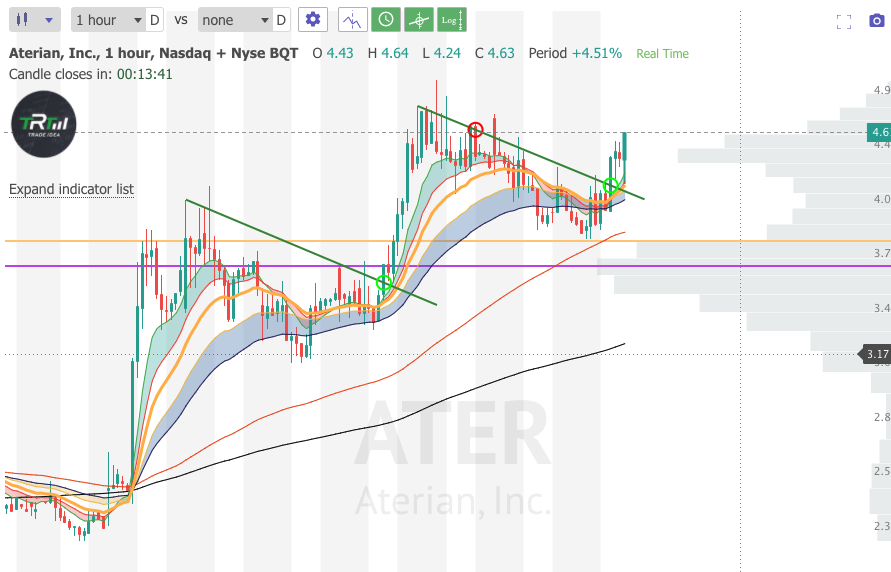The width and height of the screenshot is (891, 572).
Task: Click the "Candle closes in: 00:13:41" countdown
Action: 91,74
